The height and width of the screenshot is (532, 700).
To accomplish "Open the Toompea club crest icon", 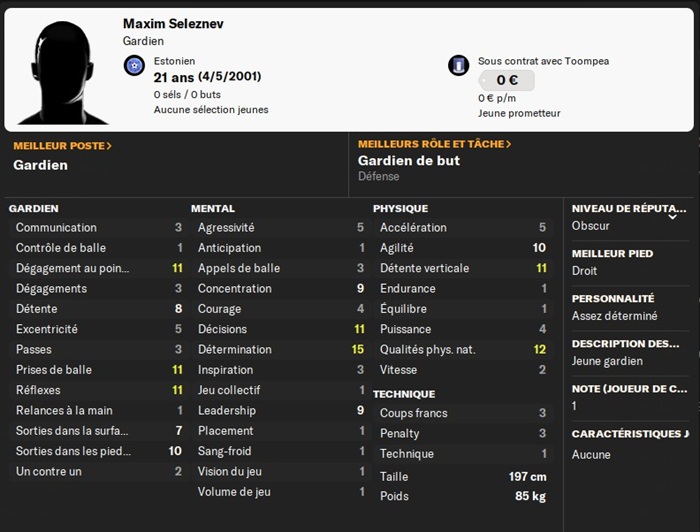I will click(458, 66).
